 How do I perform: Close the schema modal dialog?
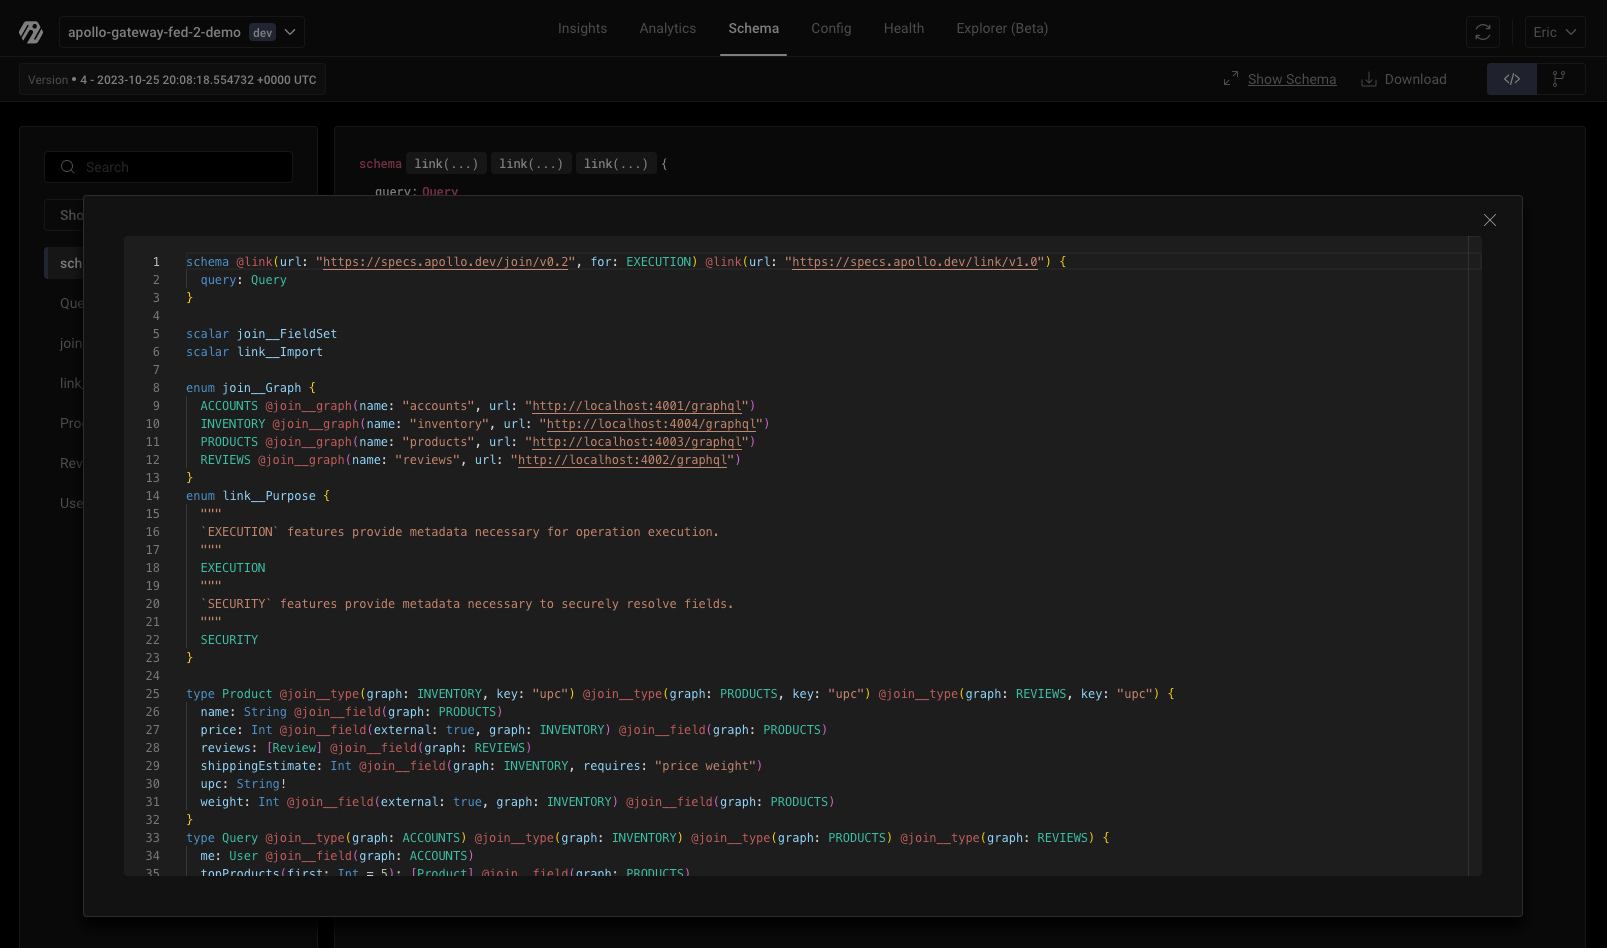tap(1489, 220)
